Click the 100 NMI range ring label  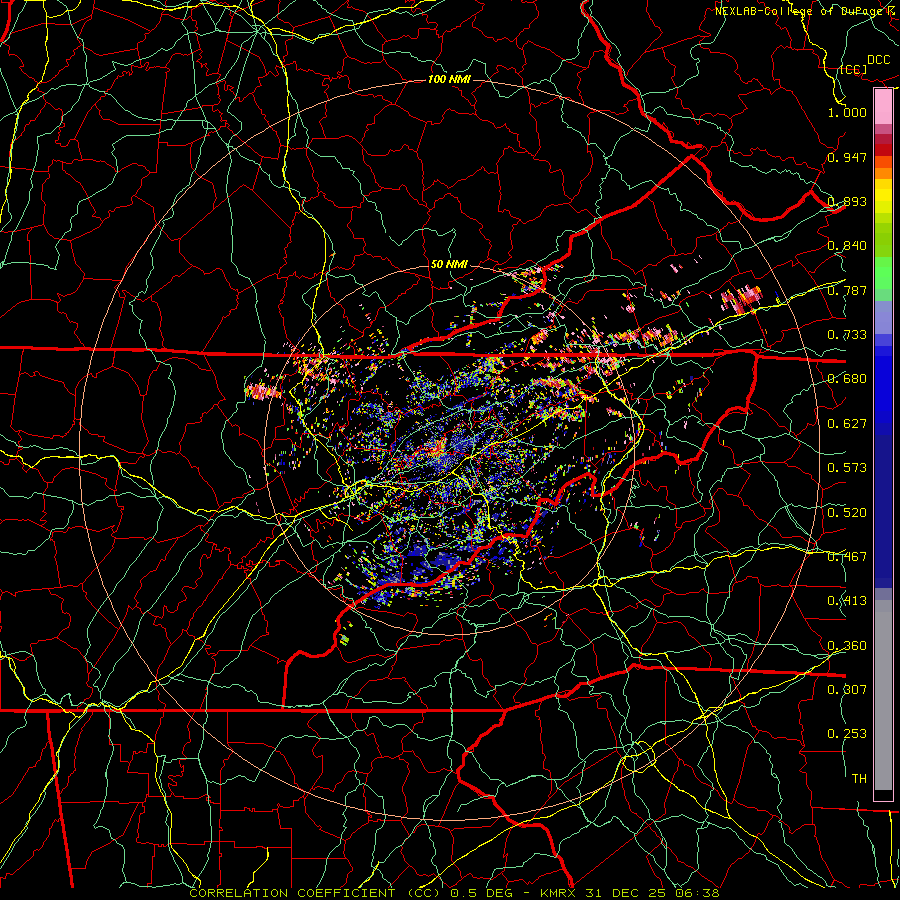coord(449,79)
